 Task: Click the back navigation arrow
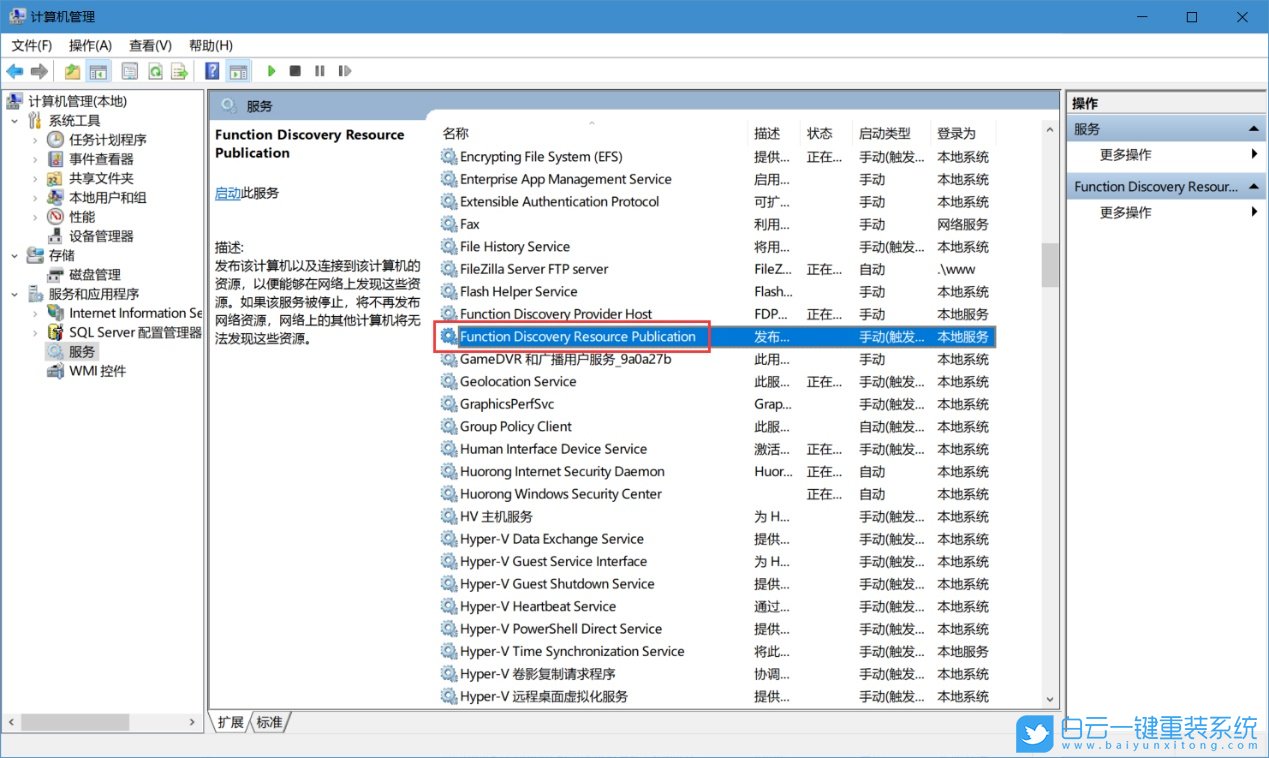click(14, 70)
